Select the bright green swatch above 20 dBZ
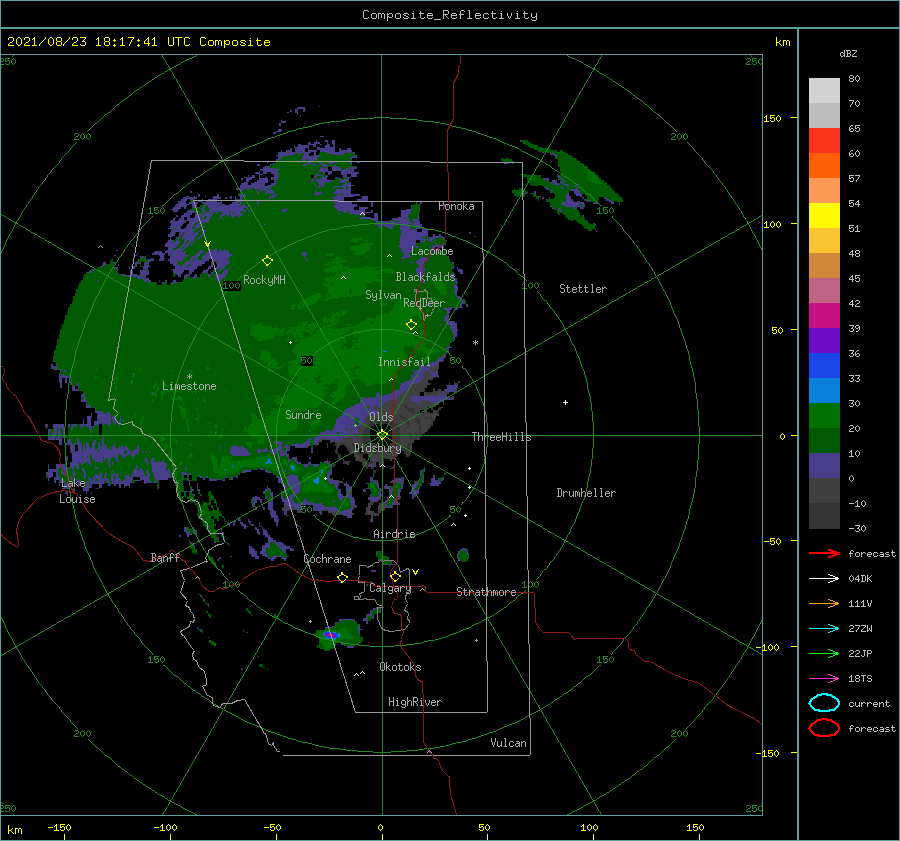900x841 pixels. click(x=824, y=416)
